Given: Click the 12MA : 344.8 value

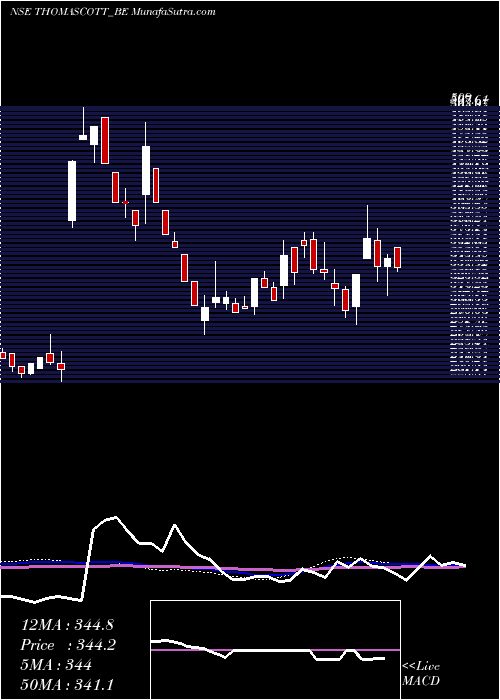Looking at the screenshot, I should [x=65, y=625].
